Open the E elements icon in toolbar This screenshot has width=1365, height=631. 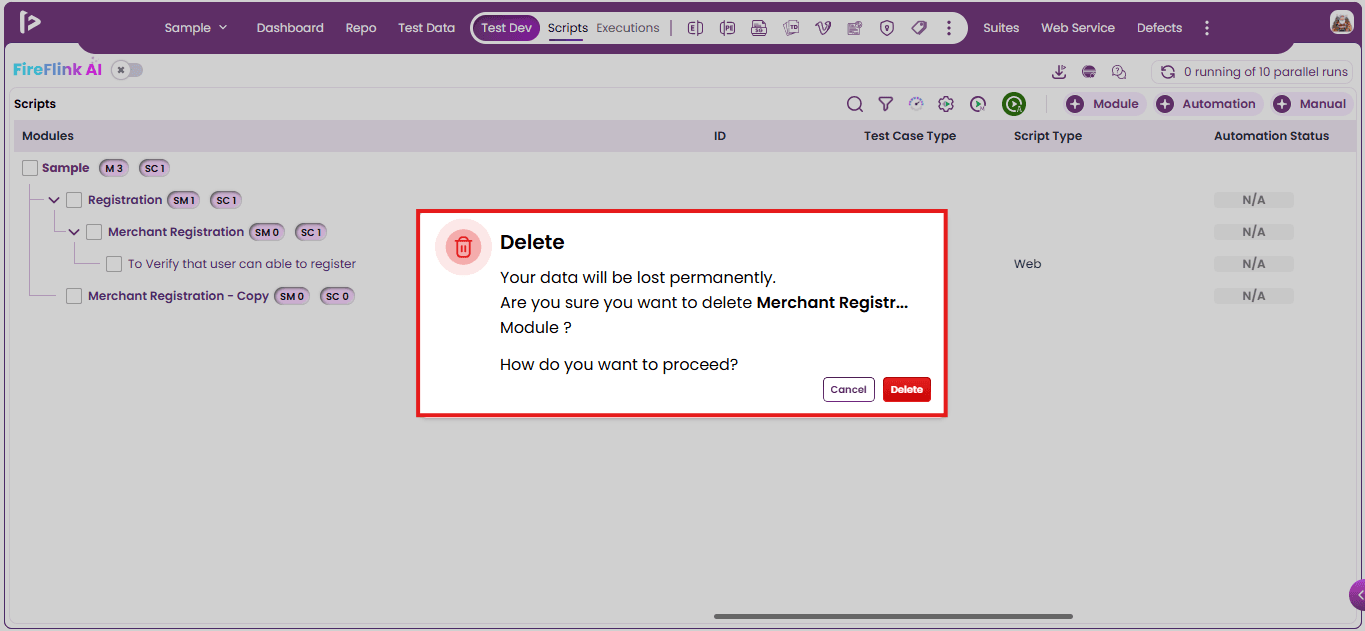696,28
